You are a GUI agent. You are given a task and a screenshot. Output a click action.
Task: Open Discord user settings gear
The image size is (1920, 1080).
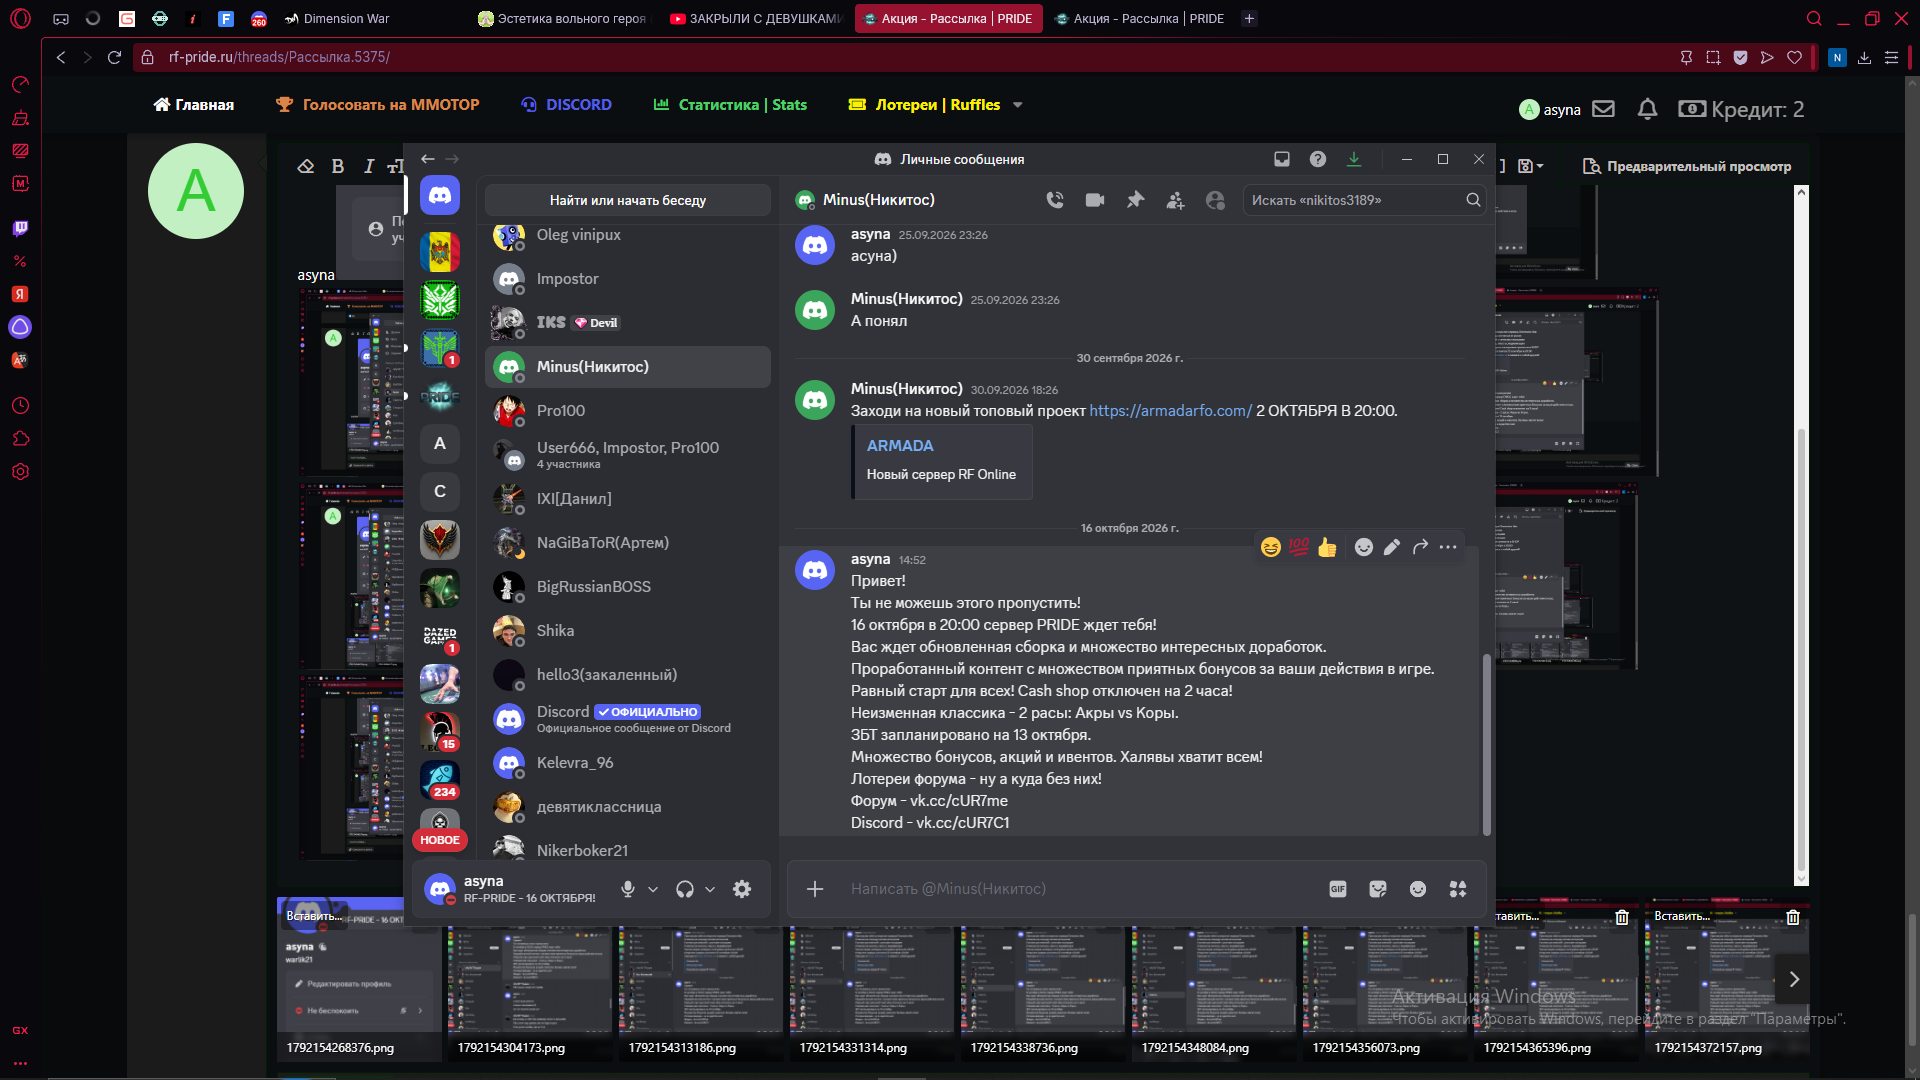tap(742, 889)
